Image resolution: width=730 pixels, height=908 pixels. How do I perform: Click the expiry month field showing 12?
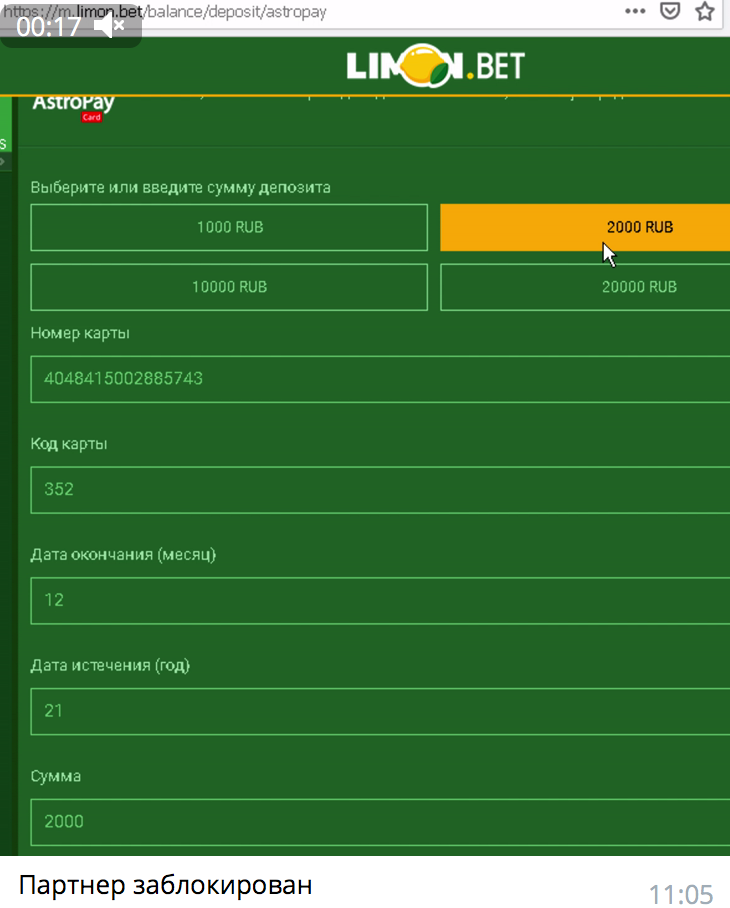pyautogui.click(x=380, y=601)
